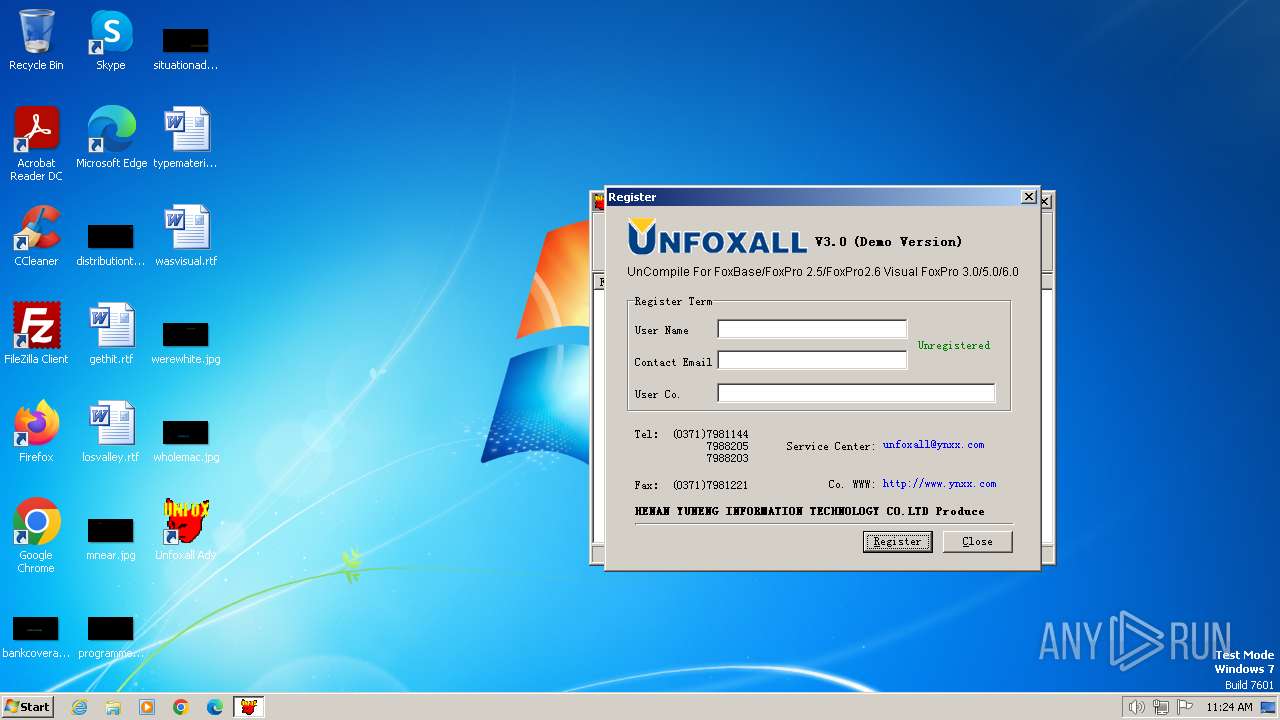Close the Register dialog with X
1280x720 pixels.
[x=1028, y=197]
